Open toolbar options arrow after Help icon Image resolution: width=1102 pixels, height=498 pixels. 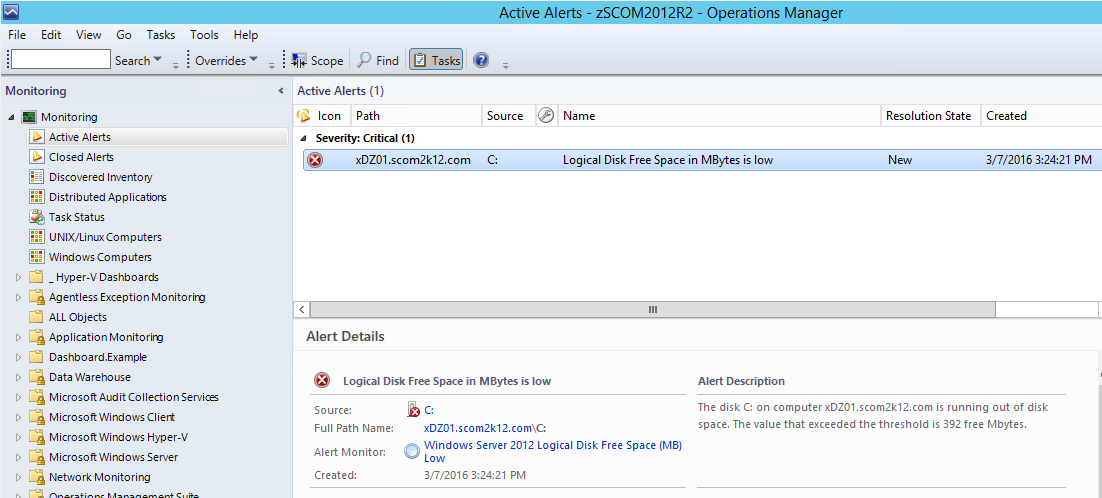tap(505, 65)
